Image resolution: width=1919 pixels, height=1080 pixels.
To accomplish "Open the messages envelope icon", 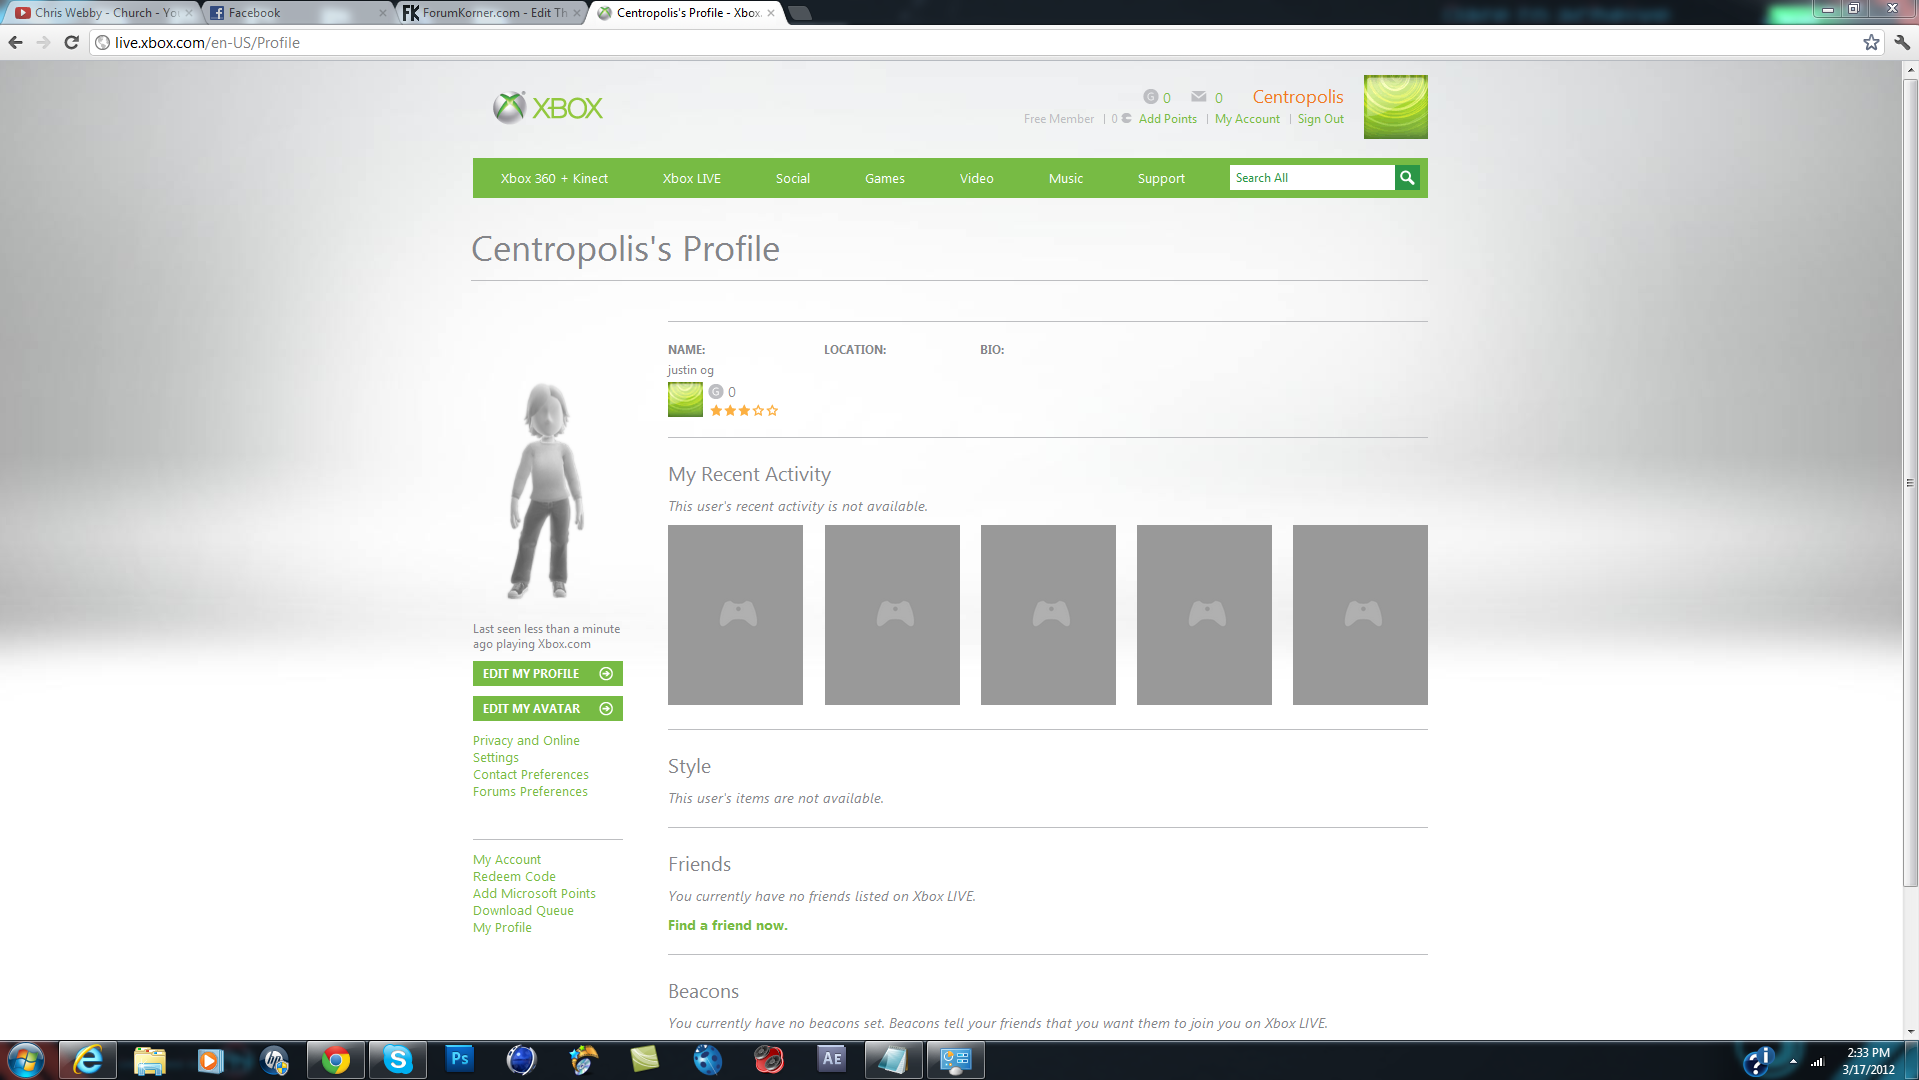I will [1198, 97].
